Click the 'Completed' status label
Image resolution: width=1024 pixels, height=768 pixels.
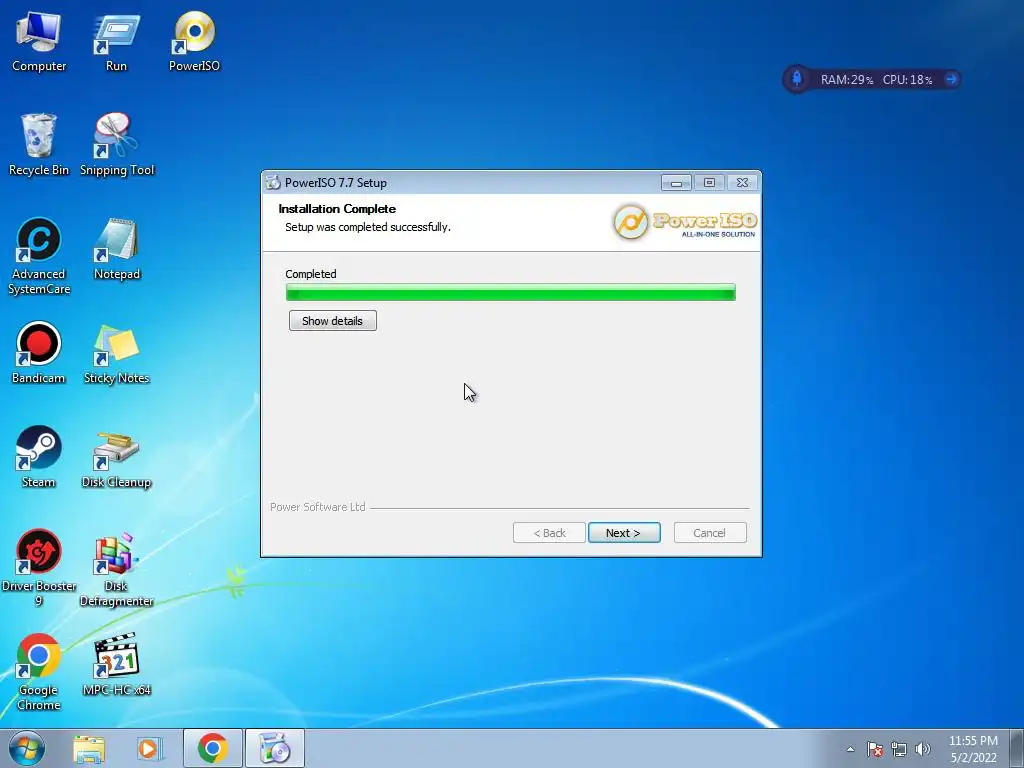pos(311,274)
